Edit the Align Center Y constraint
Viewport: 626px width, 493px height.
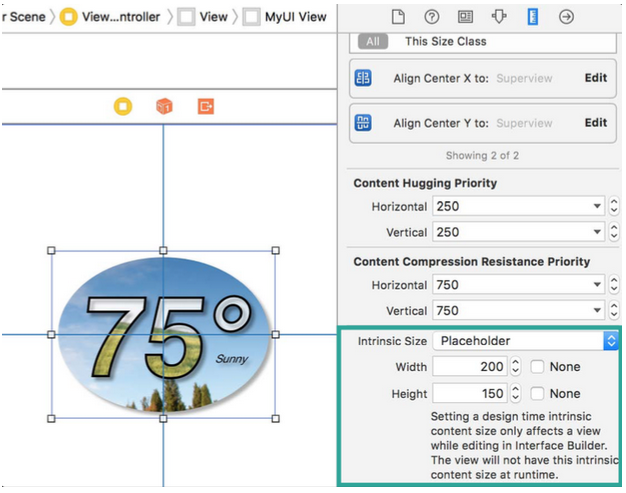pos(596,123)
